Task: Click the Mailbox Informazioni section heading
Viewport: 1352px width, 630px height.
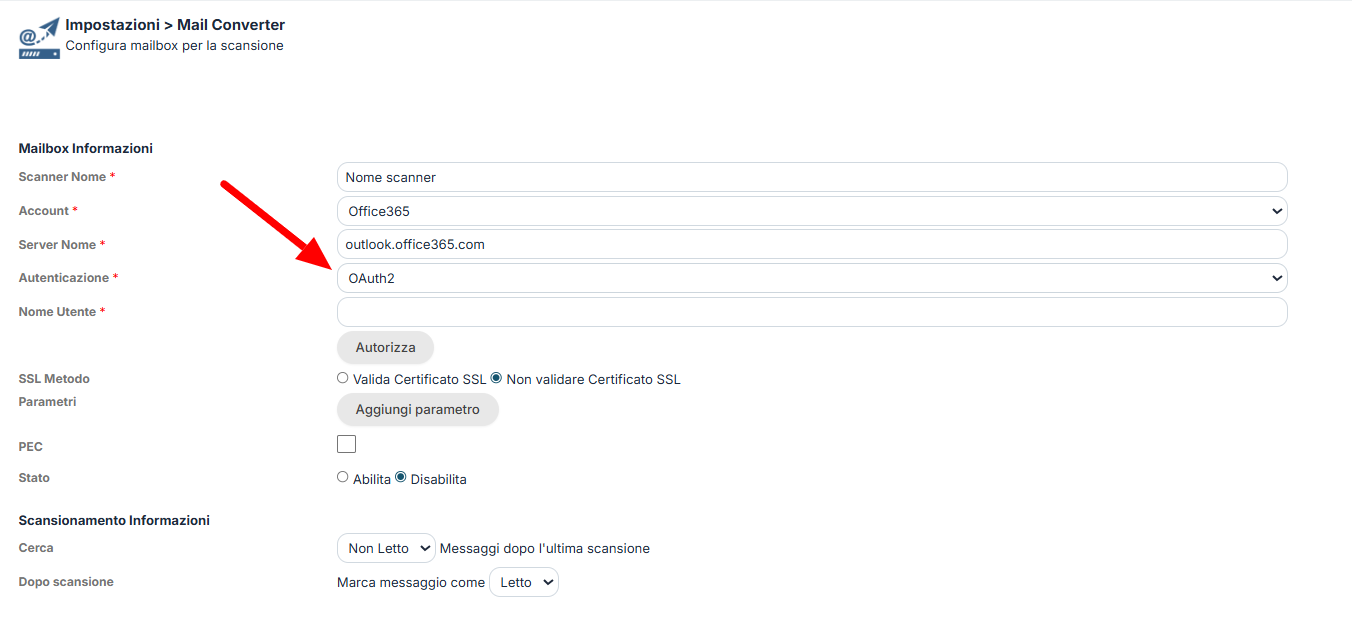Action: point(85,148)
